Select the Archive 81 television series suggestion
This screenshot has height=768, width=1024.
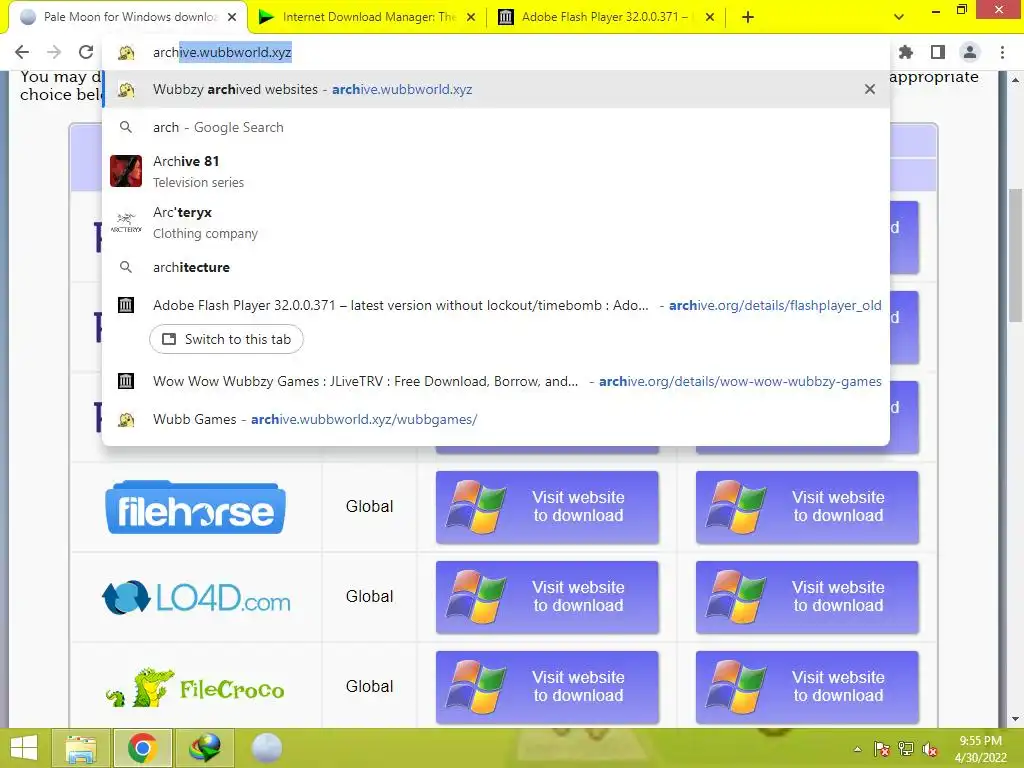pos(496,171)
